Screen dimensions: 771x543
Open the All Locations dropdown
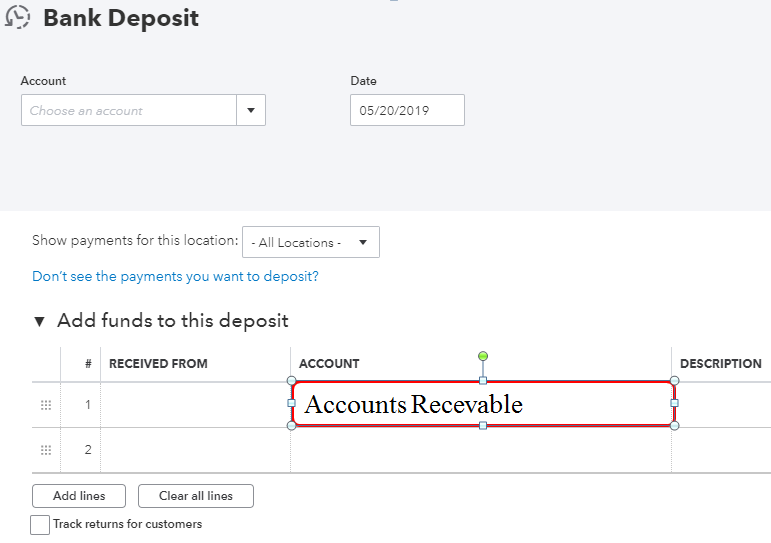[x=311, y=242]
